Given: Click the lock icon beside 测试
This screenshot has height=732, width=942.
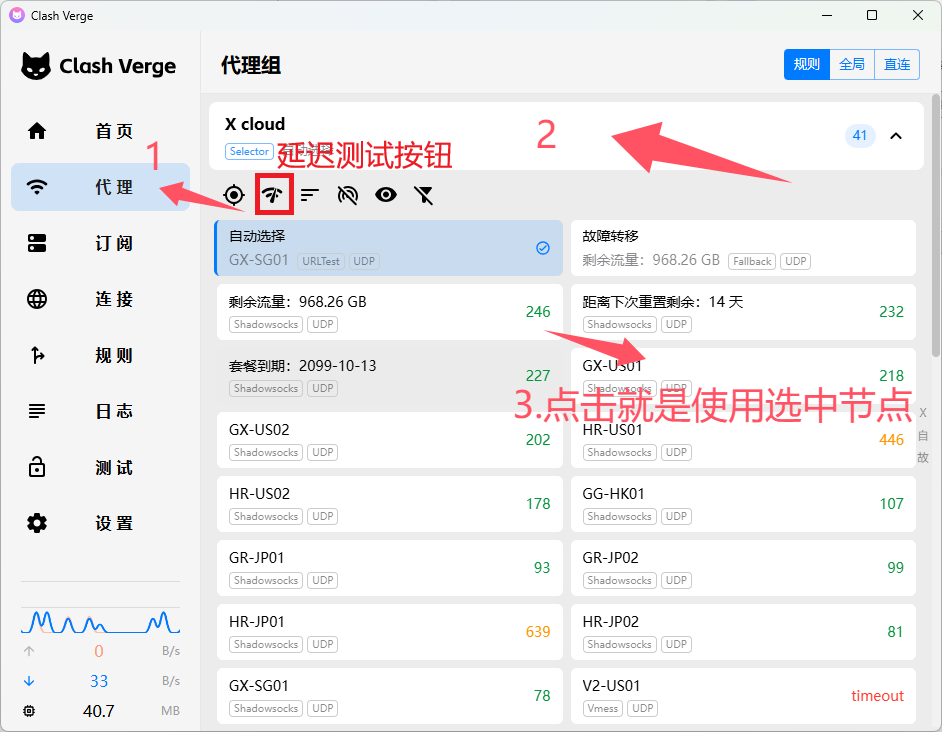Looking at the screenshot, I should click(x=37, y=467).
